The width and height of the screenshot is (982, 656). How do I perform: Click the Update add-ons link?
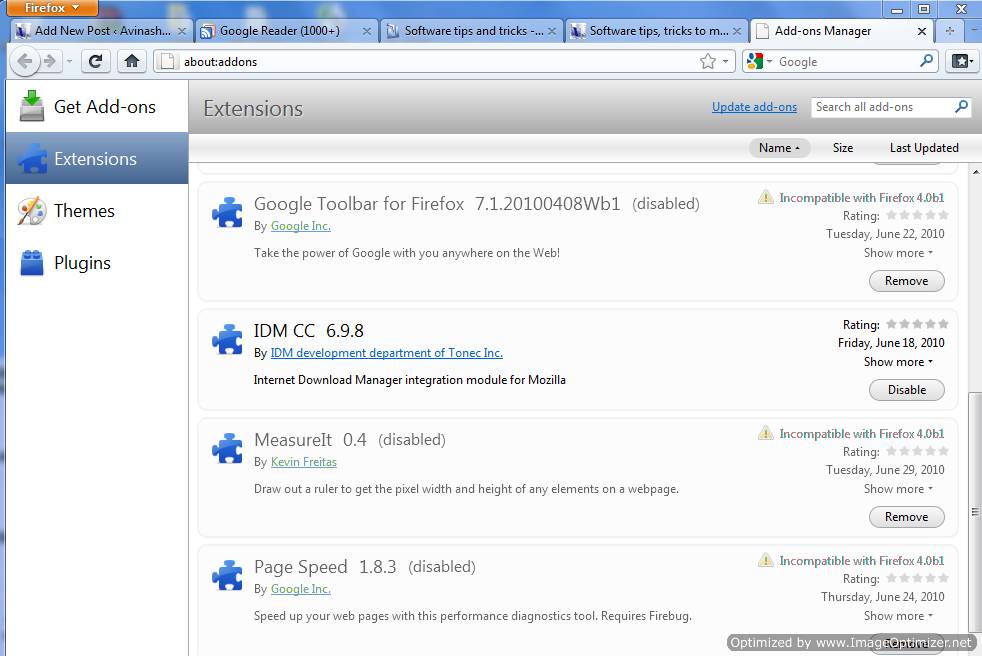click(x=754, y=107)
